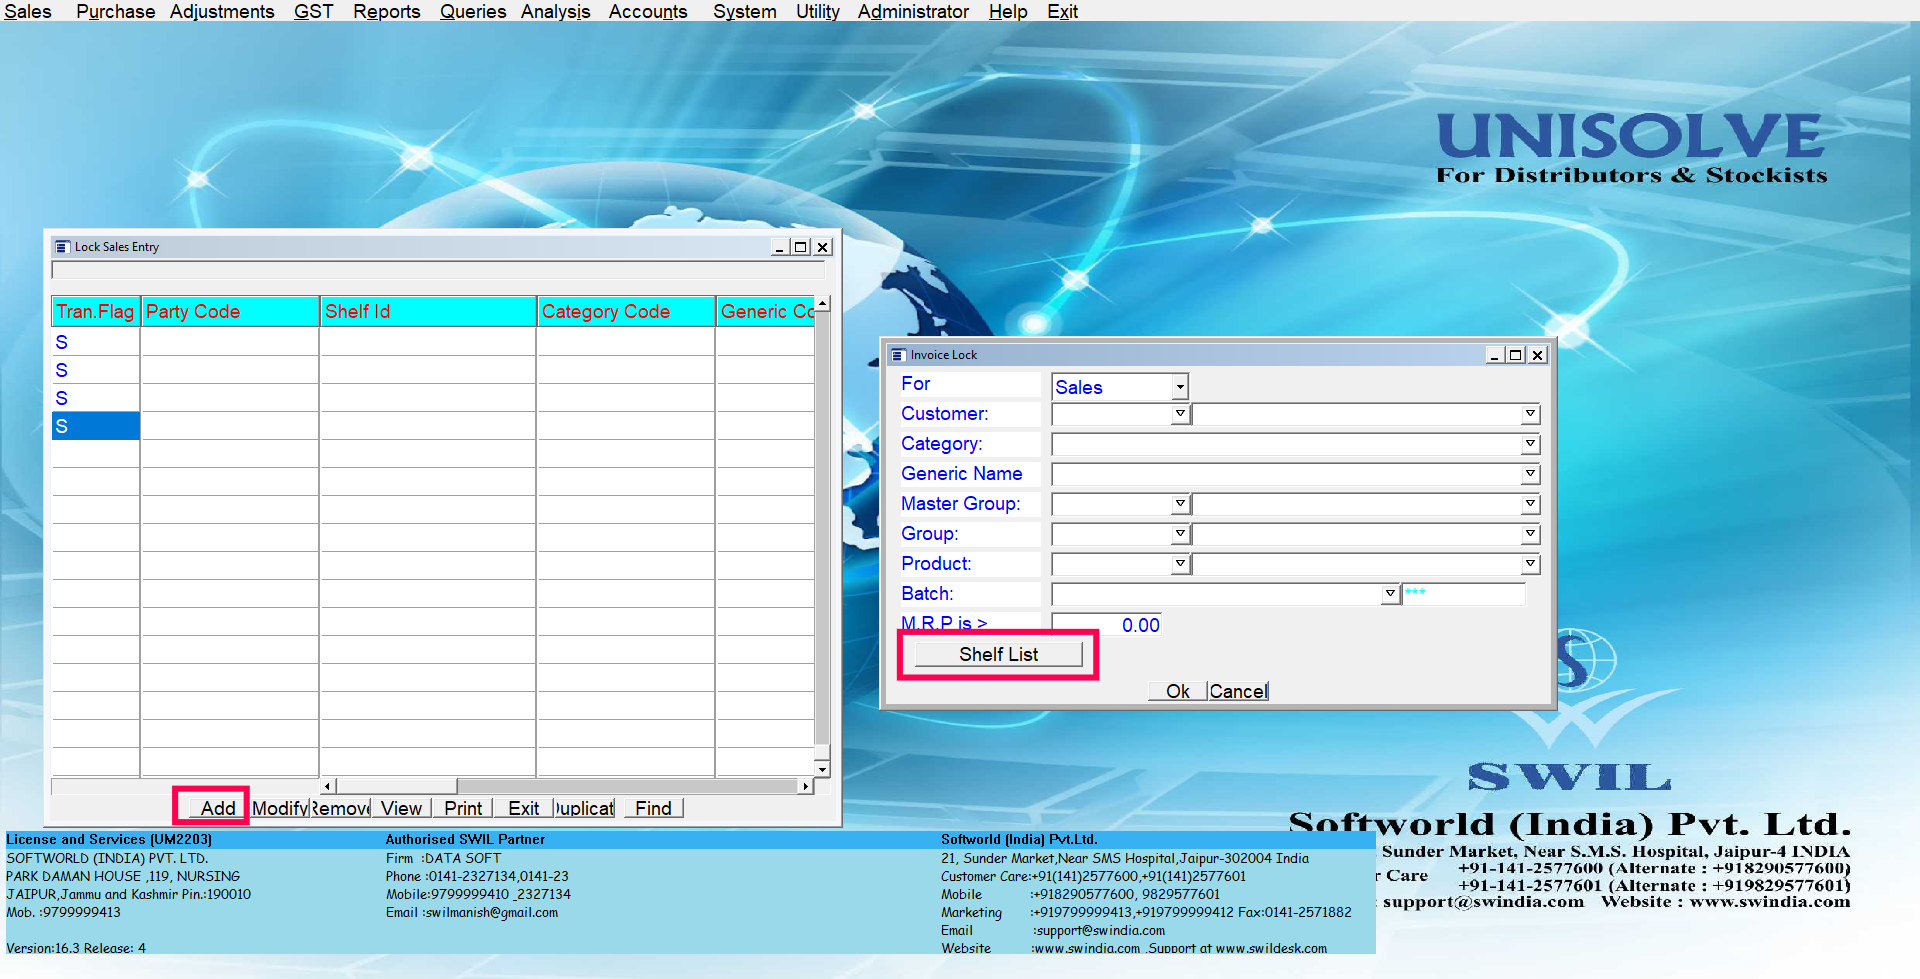Open the For dropdown showing Sales

point(1180,387)
